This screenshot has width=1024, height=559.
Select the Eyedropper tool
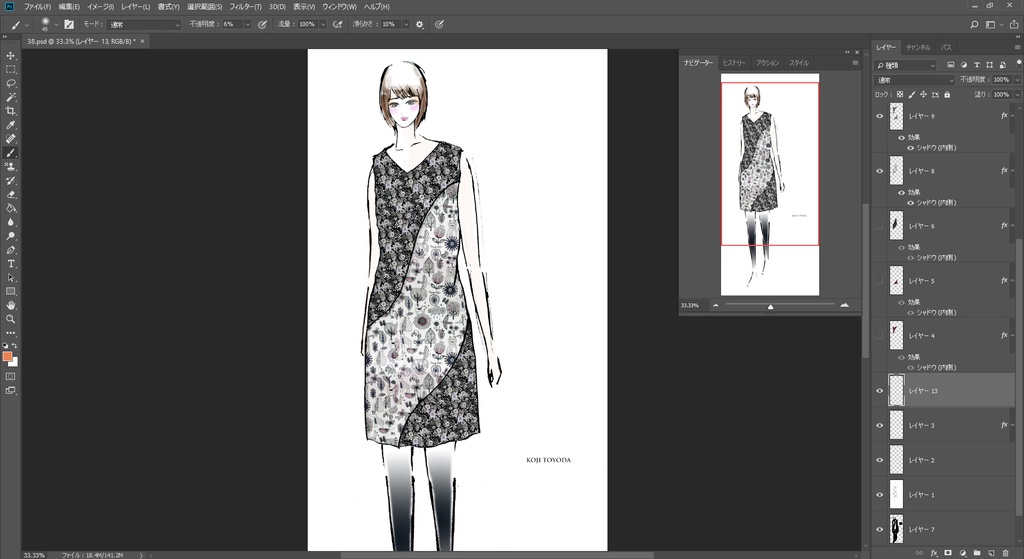point(11,125)
